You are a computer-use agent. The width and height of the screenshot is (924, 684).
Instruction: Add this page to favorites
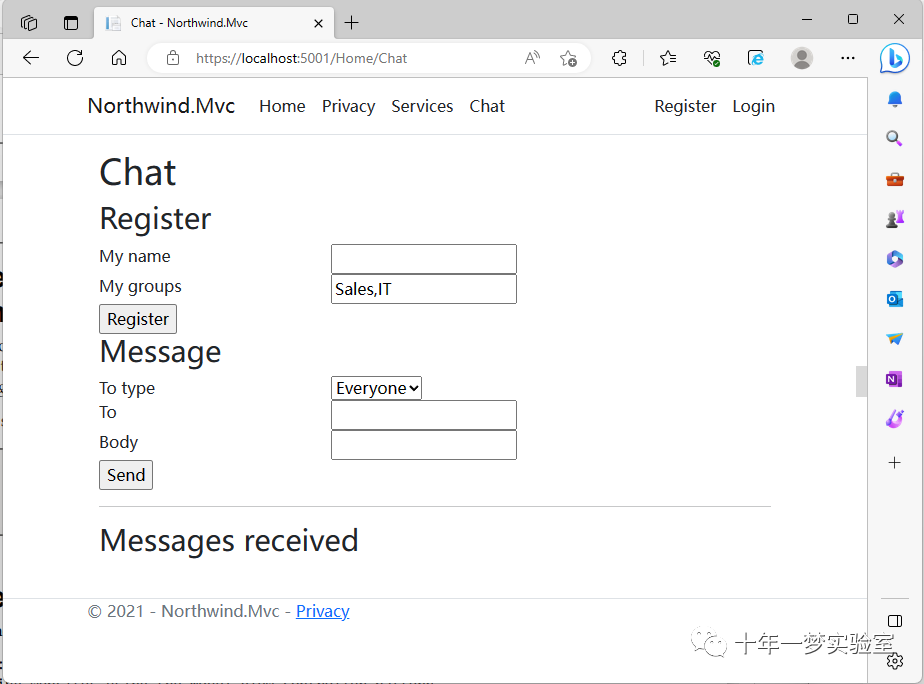[568, 58]
